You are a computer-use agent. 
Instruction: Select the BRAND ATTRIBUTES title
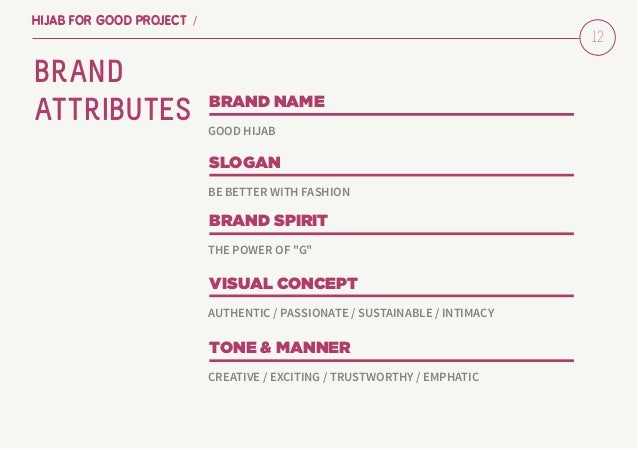(x=113, y=90)
